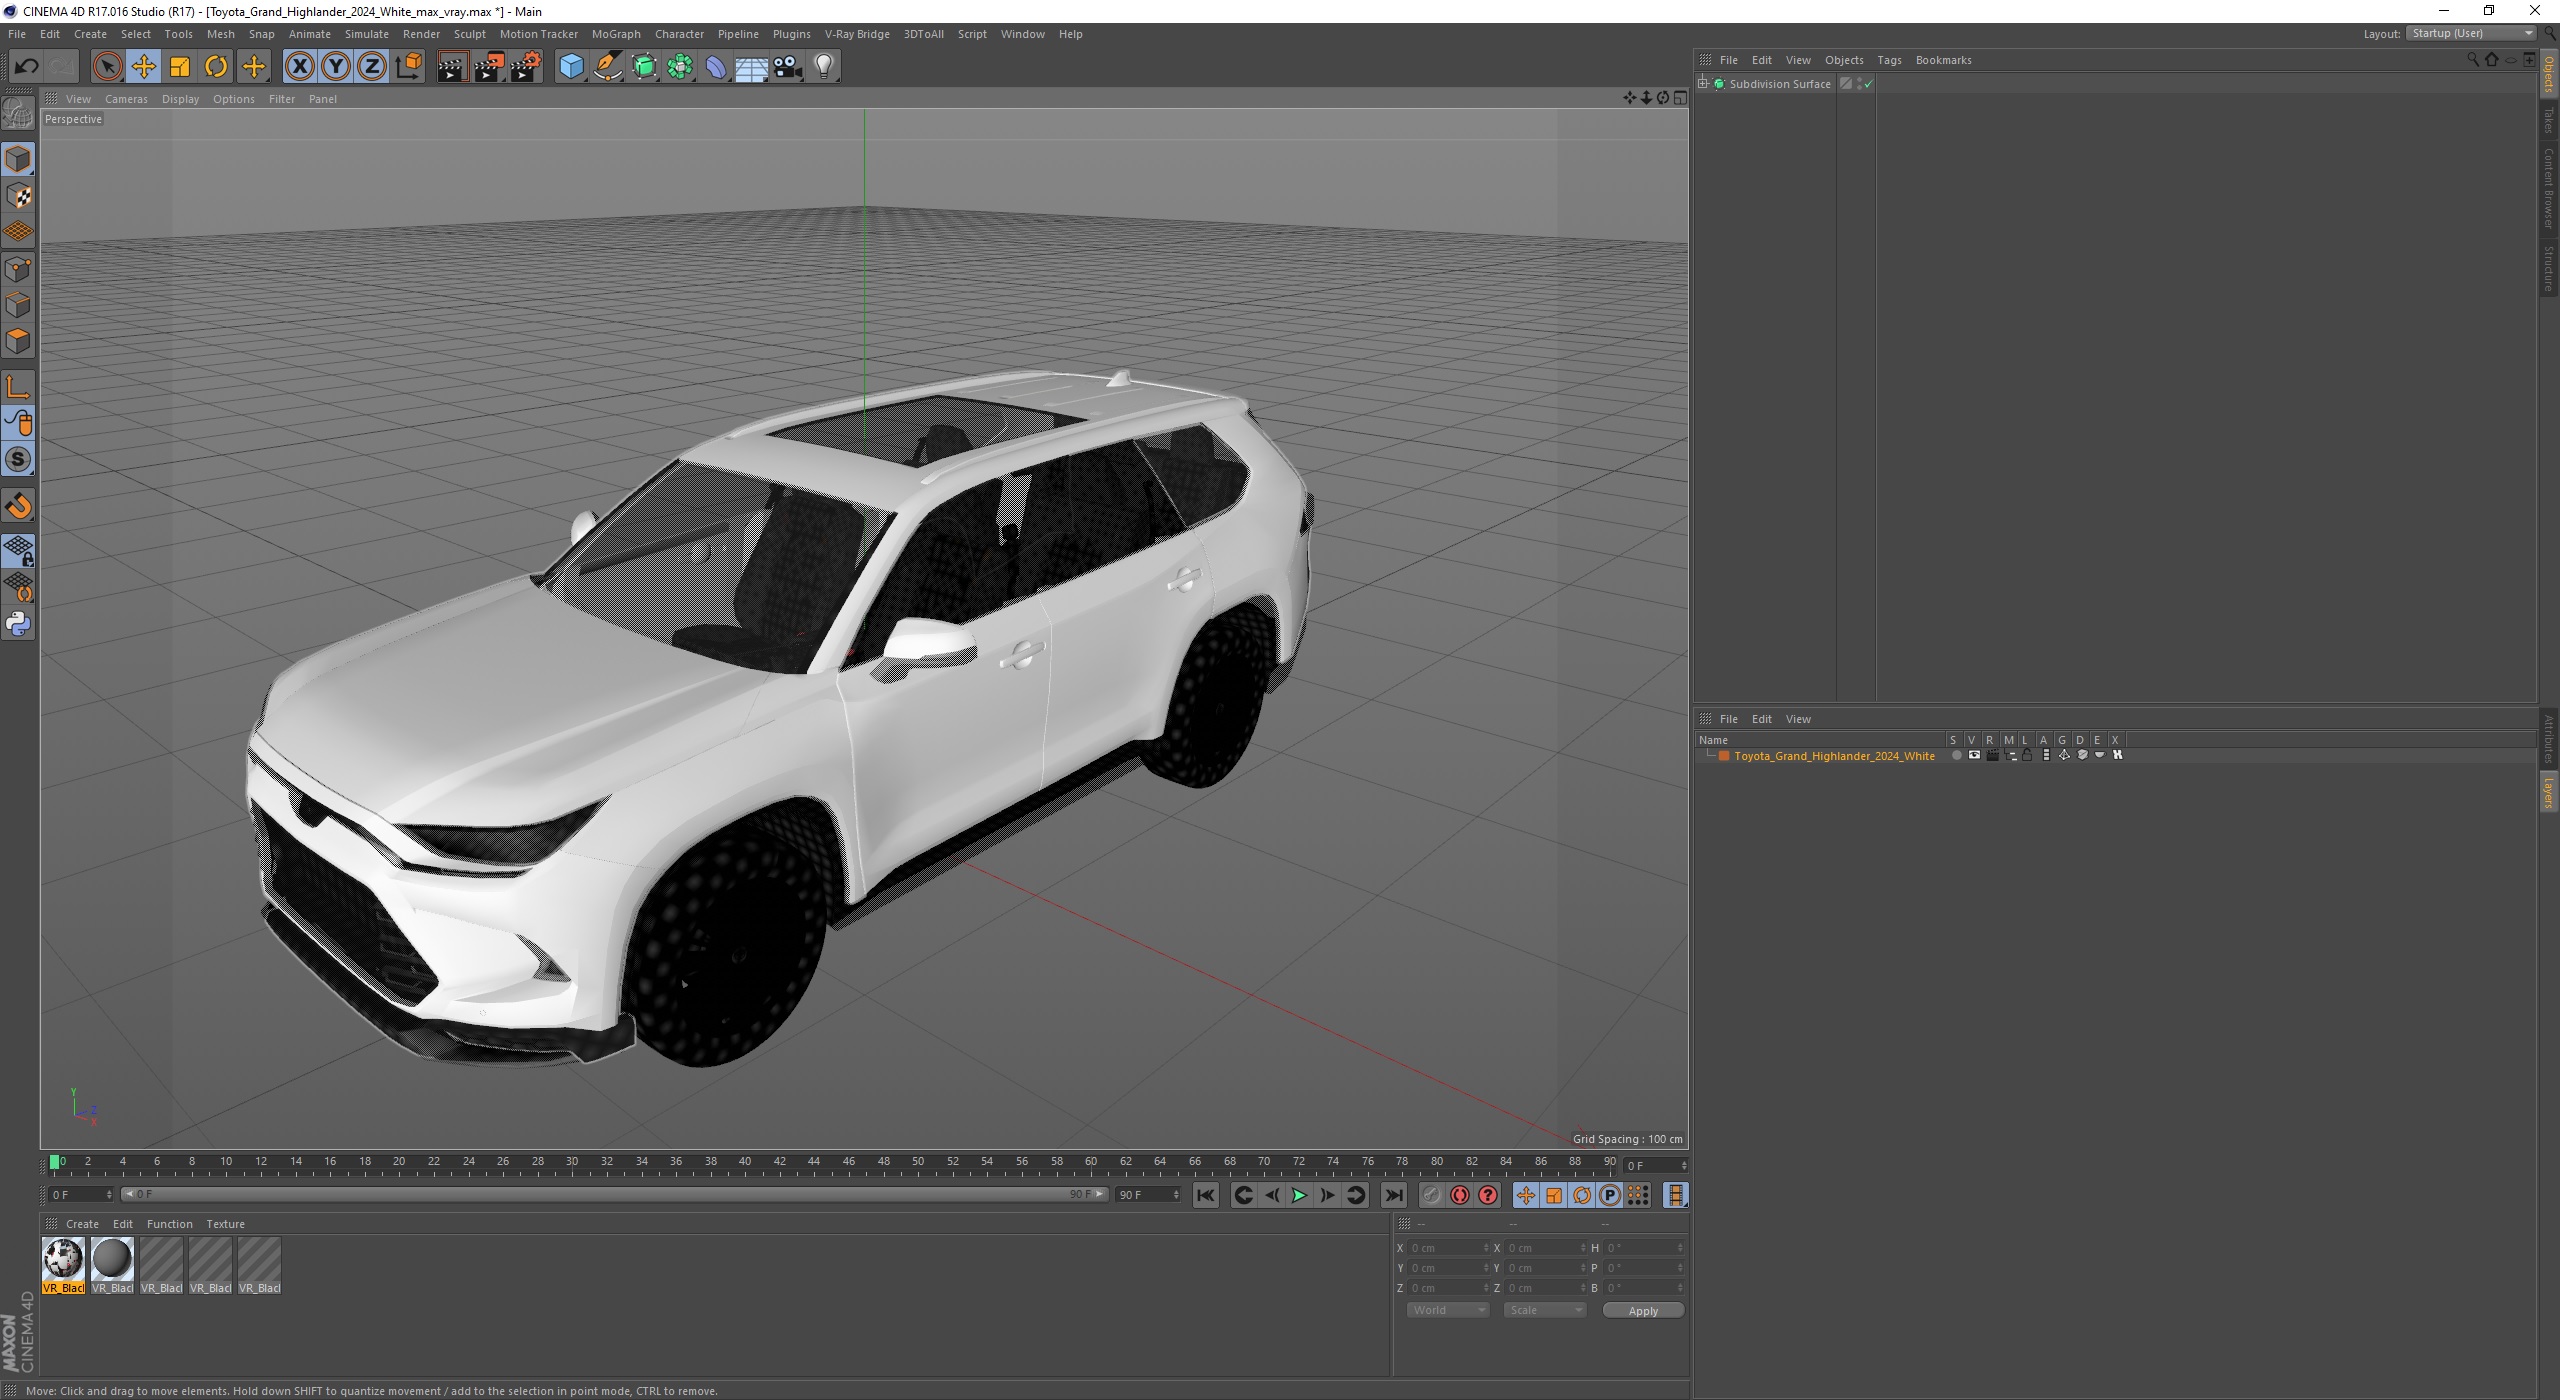Image resolution: width=2560 pixels, height=1400 pixels.
Task: Click Render to Picture Viewer icon
Action: coord(489,67)
